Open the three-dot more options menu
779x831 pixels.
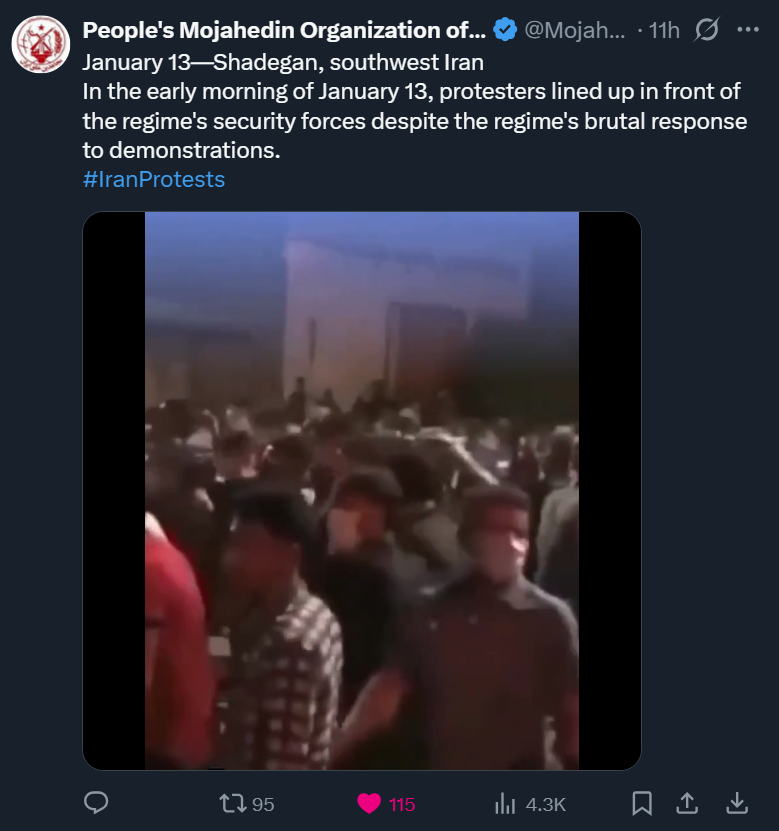coord(748,30)
